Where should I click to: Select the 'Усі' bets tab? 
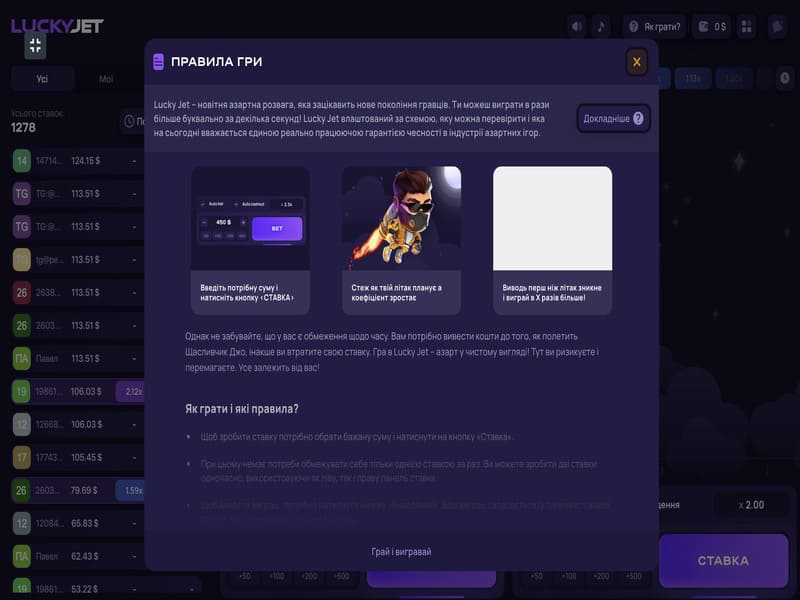pos(42,79)
